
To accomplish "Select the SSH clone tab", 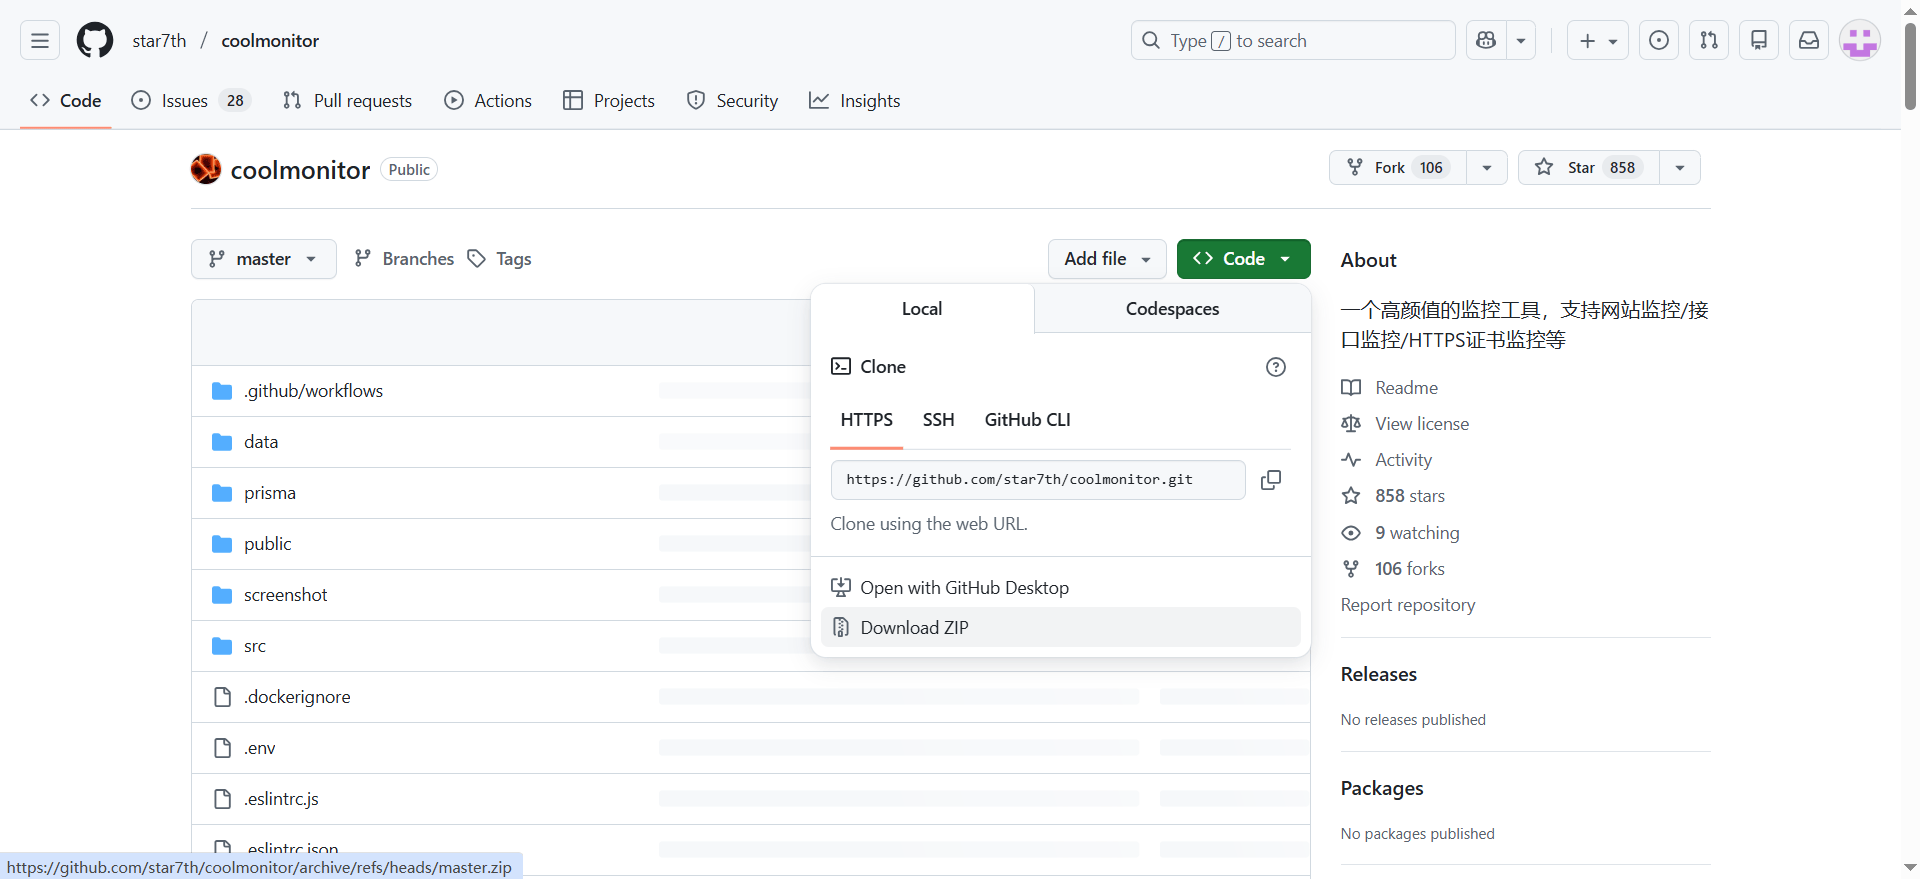I will [x=938, y=420].
